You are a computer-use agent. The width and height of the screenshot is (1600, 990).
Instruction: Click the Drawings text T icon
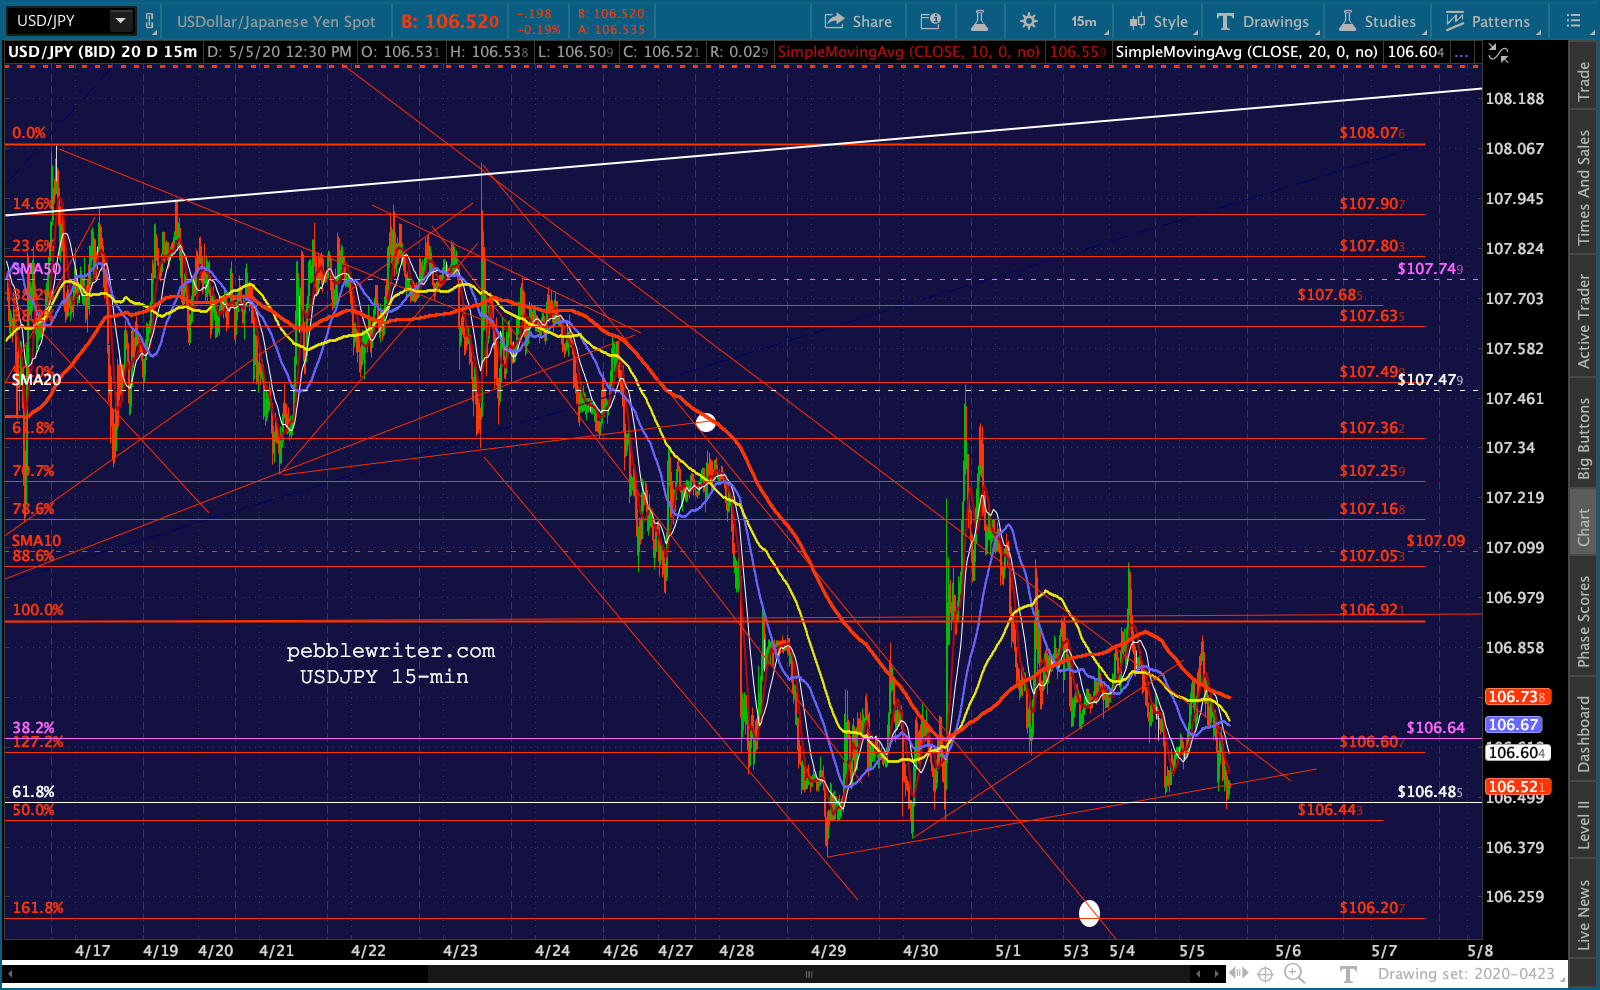click(x=1225, y=21)
